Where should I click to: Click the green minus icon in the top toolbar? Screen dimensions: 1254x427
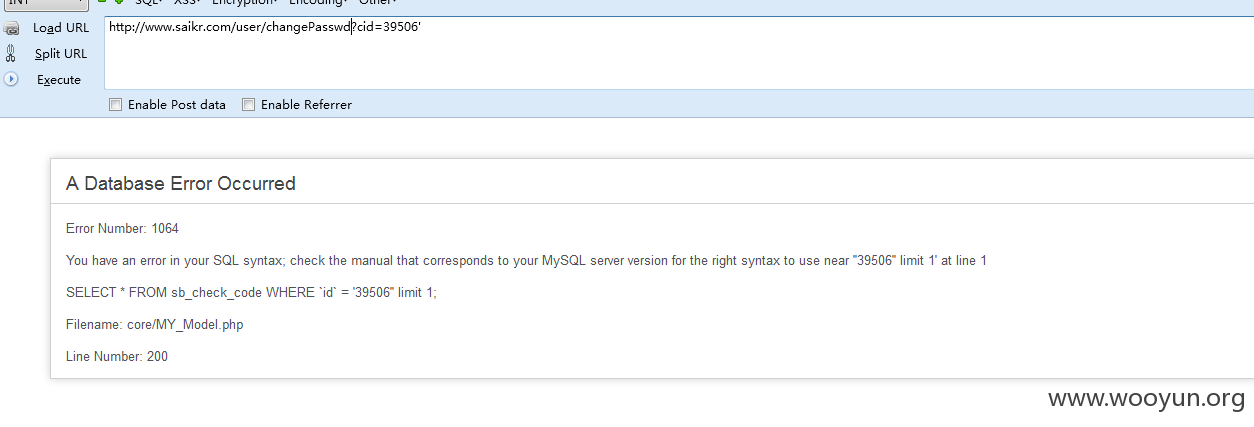tap(102, 2)
